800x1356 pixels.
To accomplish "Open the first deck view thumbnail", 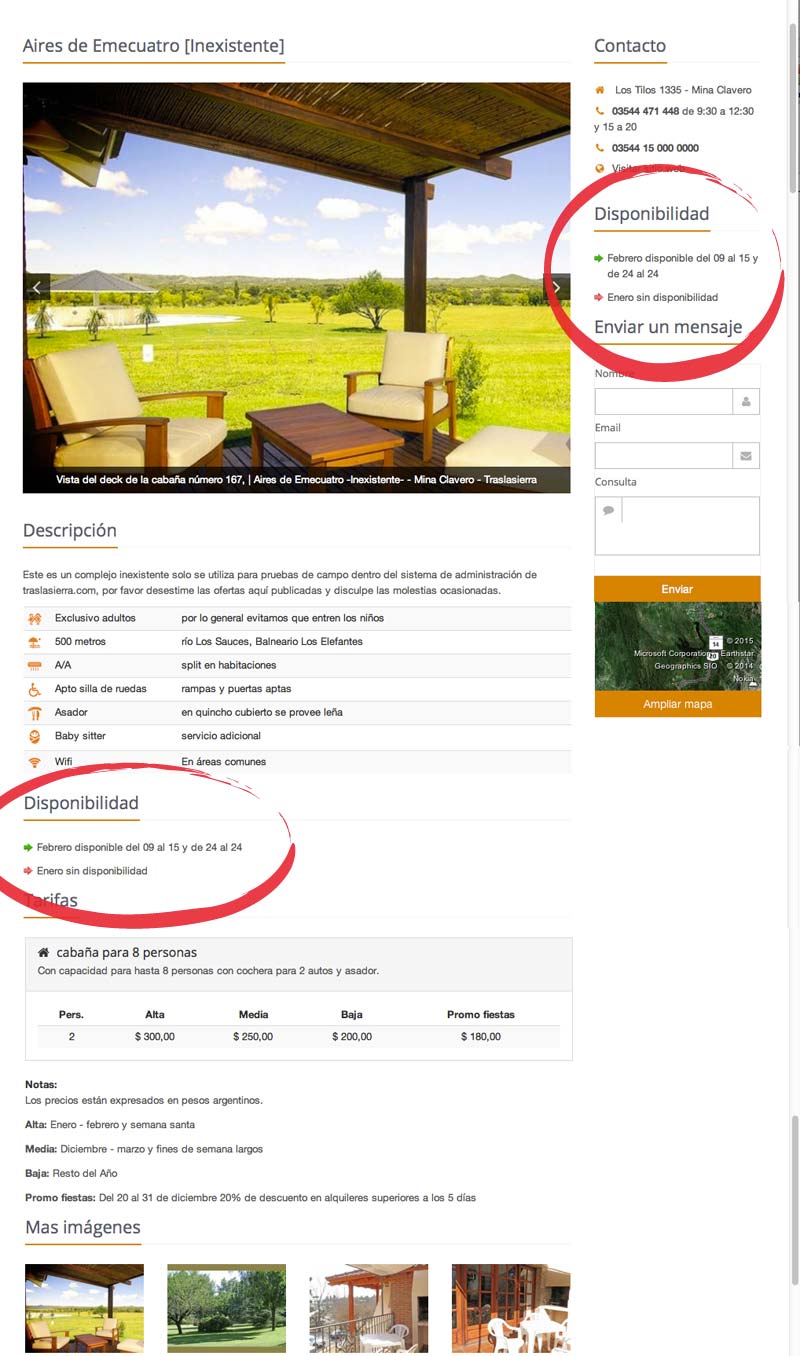I will pyautogui.click(x=84, y=1308).
